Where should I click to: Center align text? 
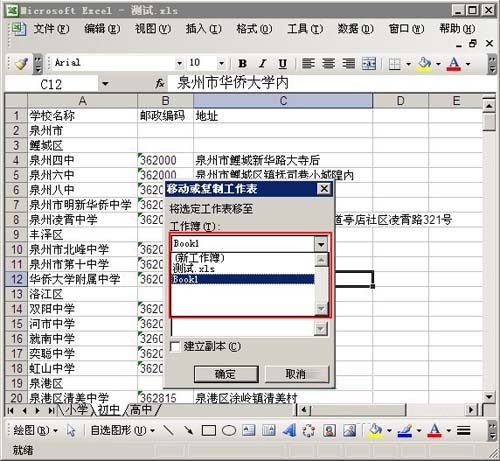click(329, 63)
